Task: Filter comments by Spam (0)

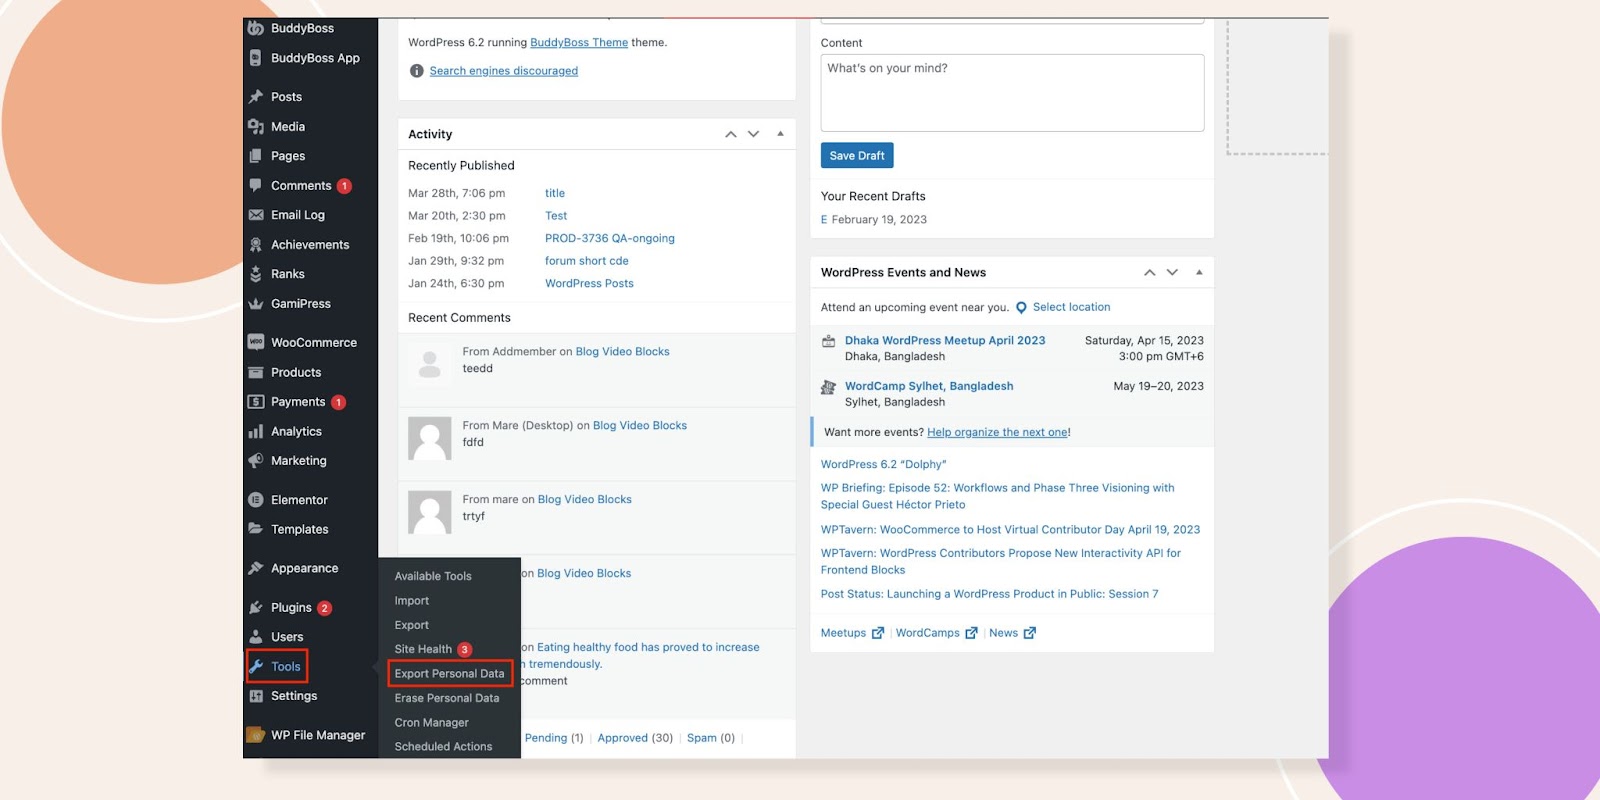Action: pyautogui.click(x=711, y=738)
